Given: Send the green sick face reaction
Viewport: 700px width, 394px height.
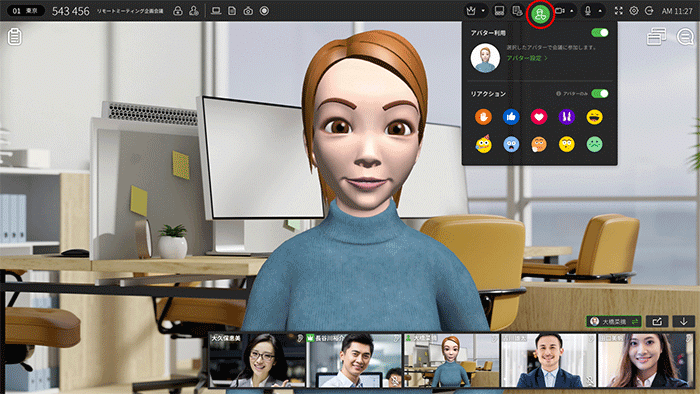Looking at the screenshot, I should [595, 144].
